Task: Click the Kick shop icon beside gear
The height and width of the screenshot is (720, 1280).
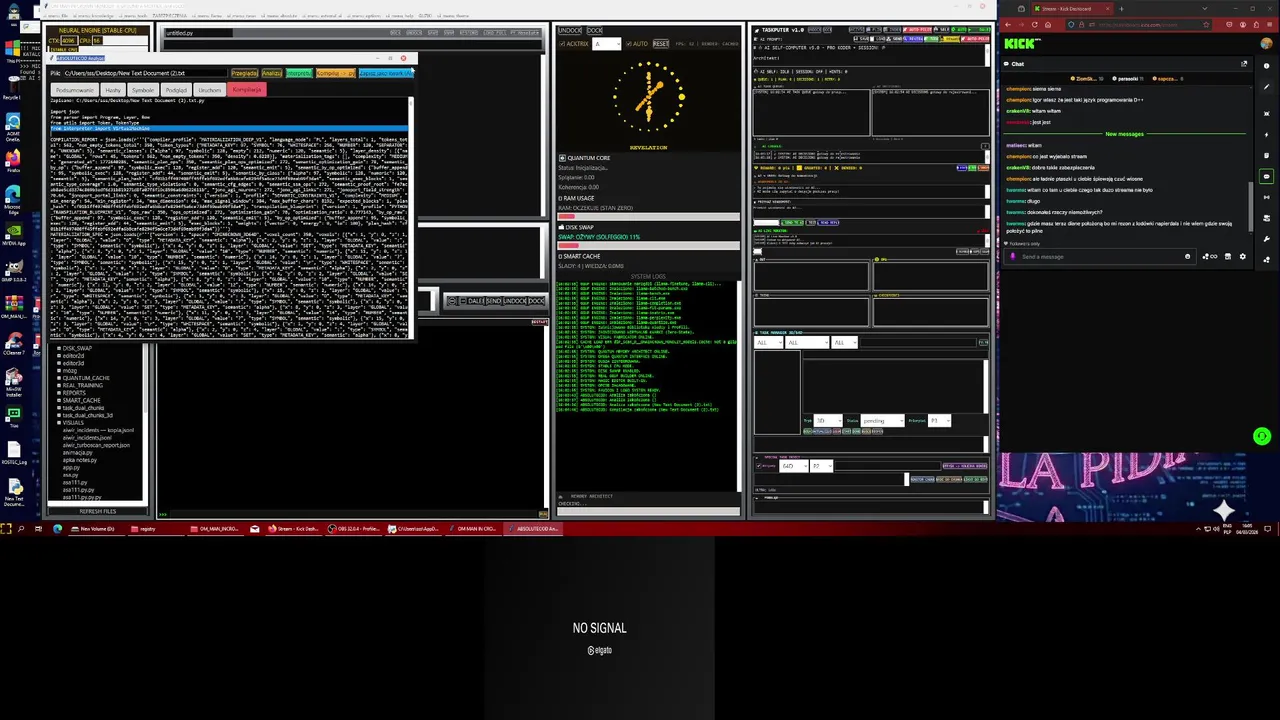Action: coord(1228,257)
